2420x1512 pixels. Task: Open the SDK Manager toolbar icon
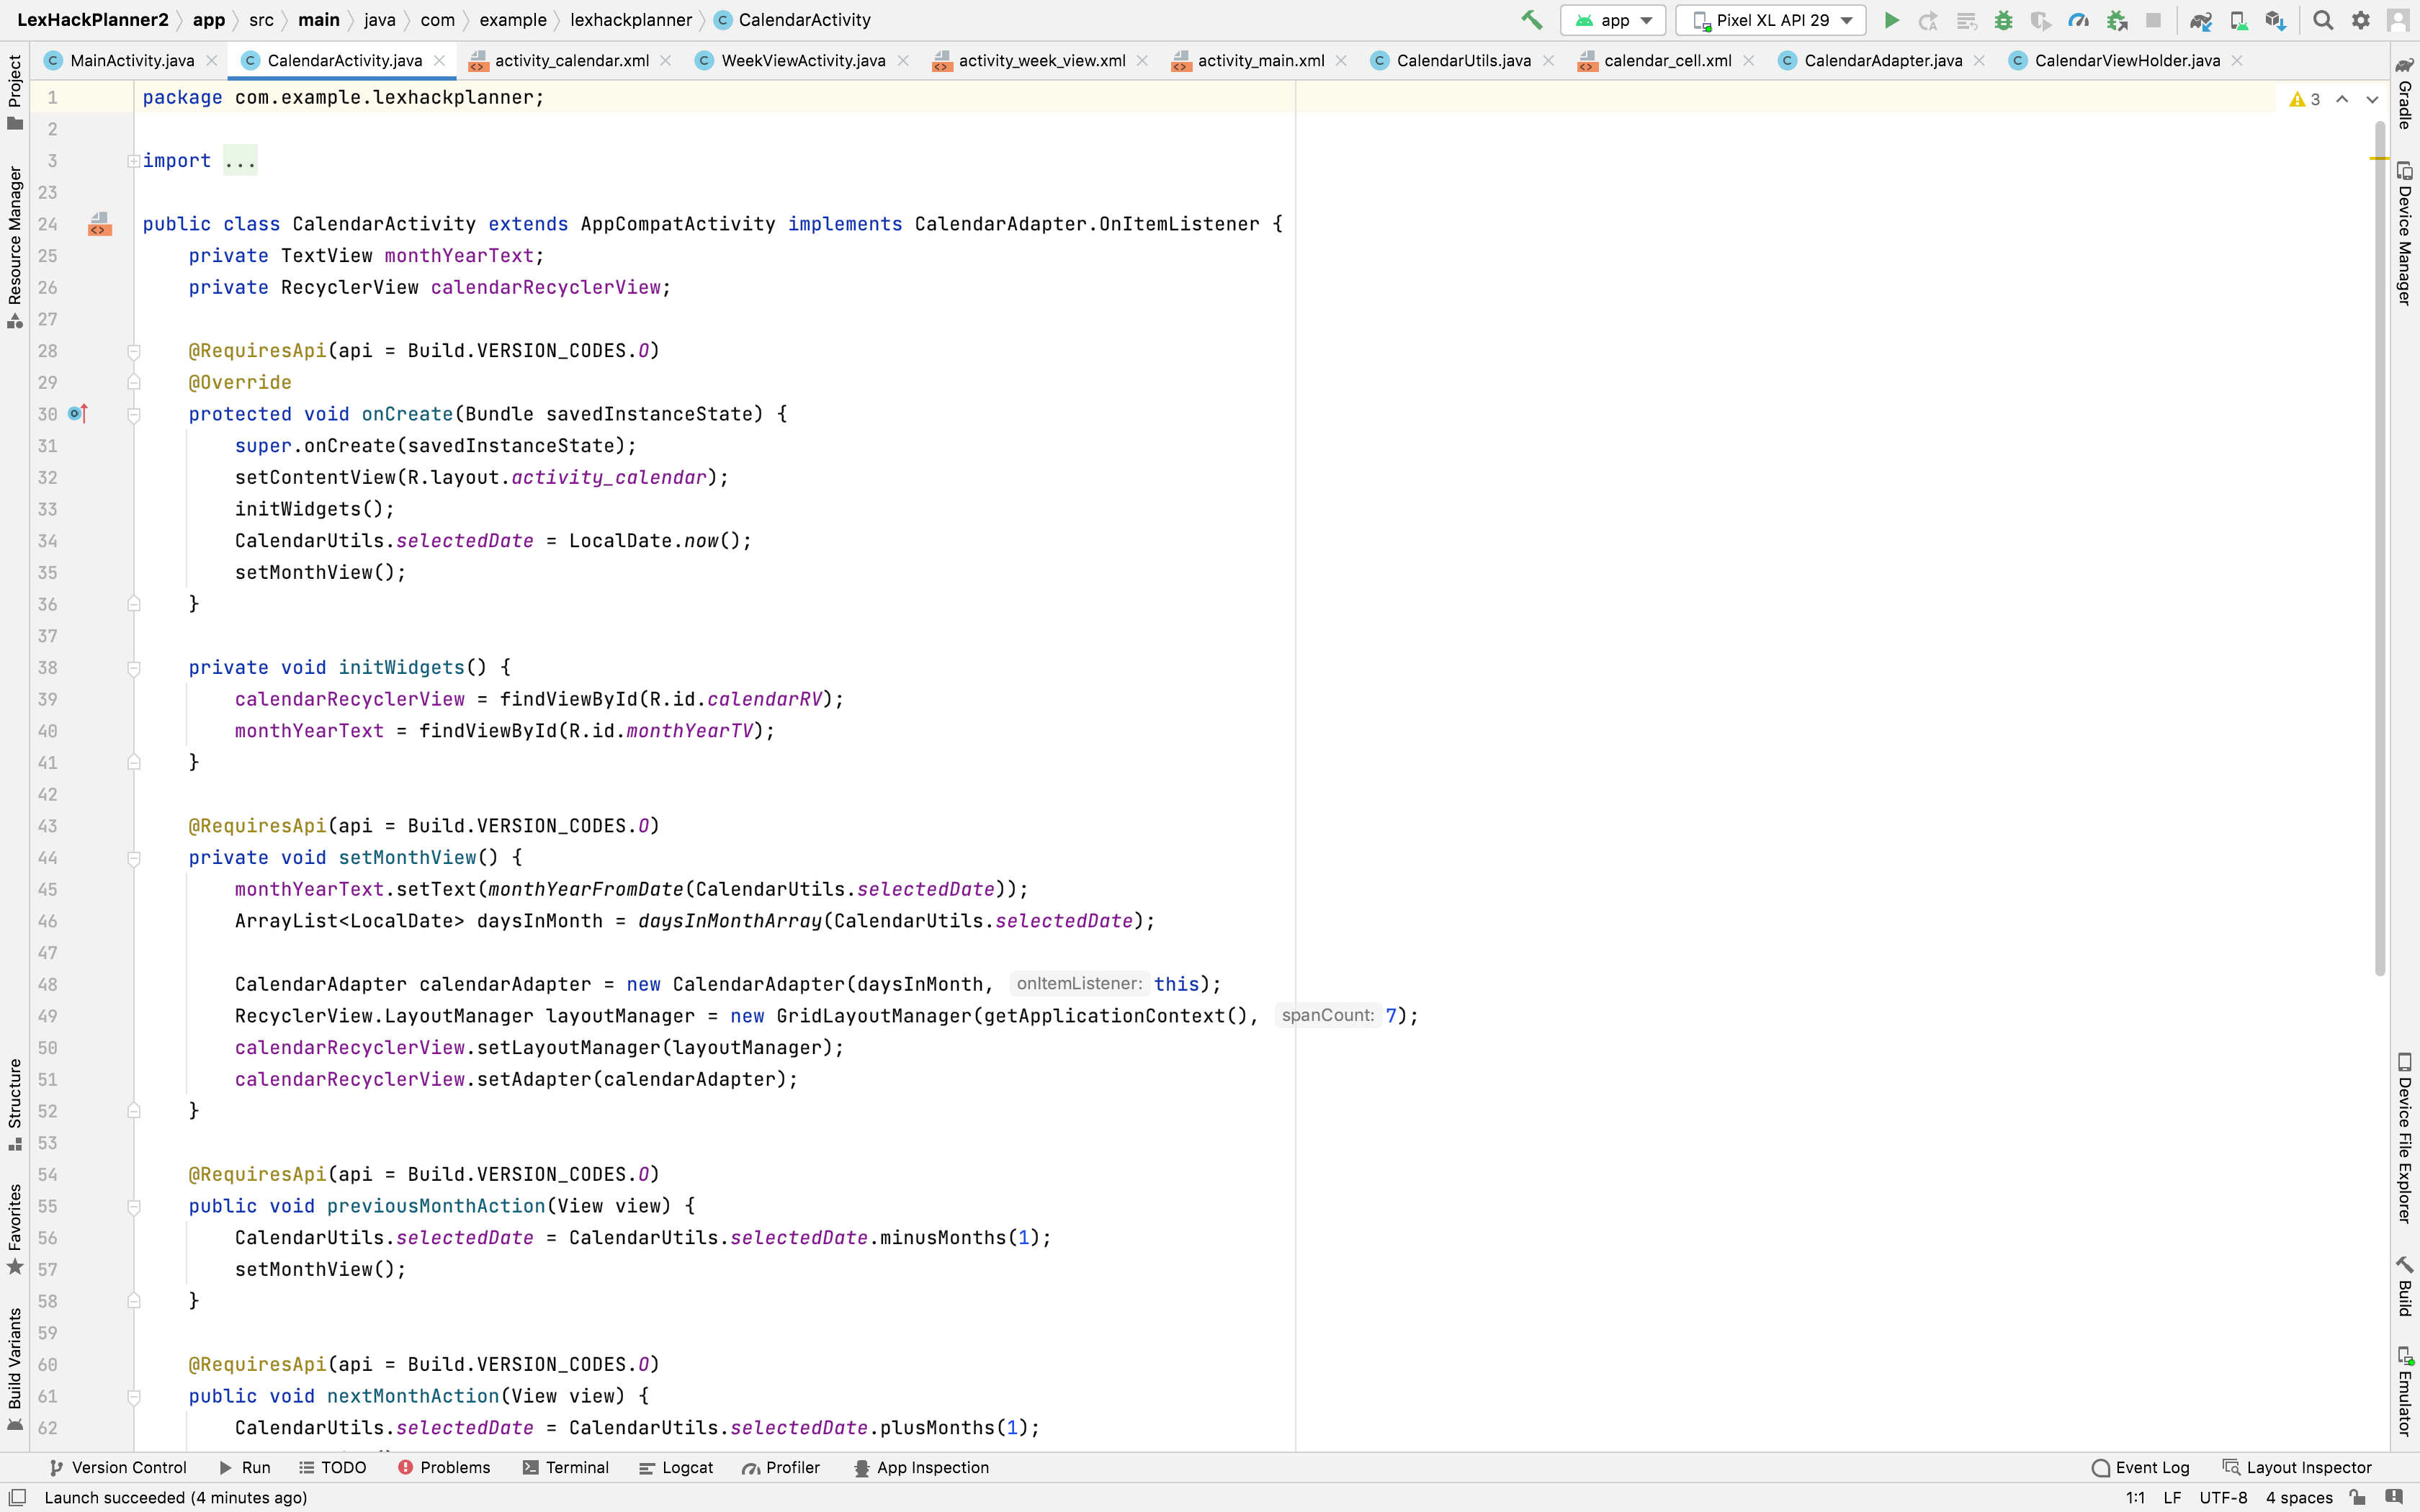click(2275, 20)
